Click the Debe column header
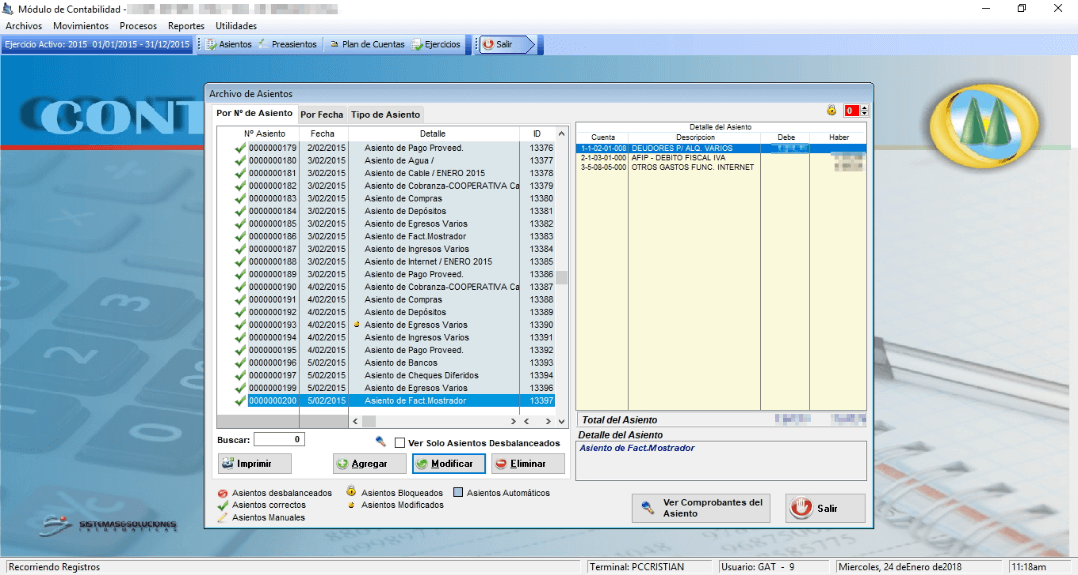 pyautogui.click(x=786, y=138)
